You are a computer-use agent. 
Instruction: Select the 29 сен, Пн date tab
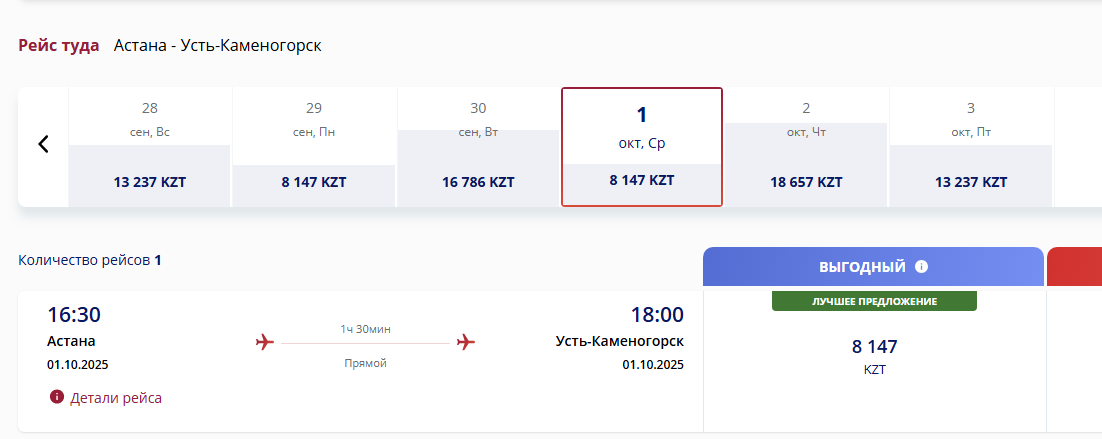(314, 147)
